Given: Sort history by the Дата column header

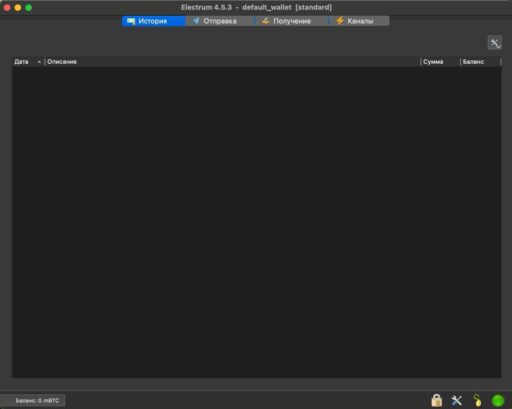Looking at the screenshot, I should pos(21,62).
